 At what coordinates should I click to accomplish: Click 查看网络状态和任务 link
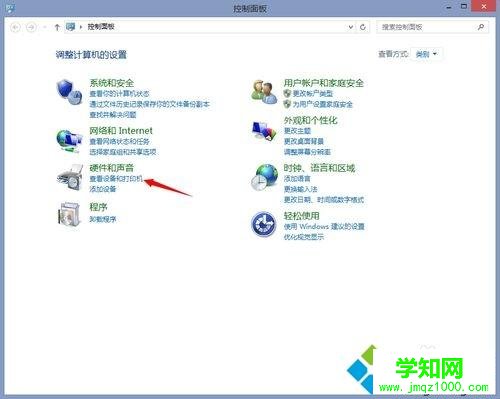tap(119, 142)
